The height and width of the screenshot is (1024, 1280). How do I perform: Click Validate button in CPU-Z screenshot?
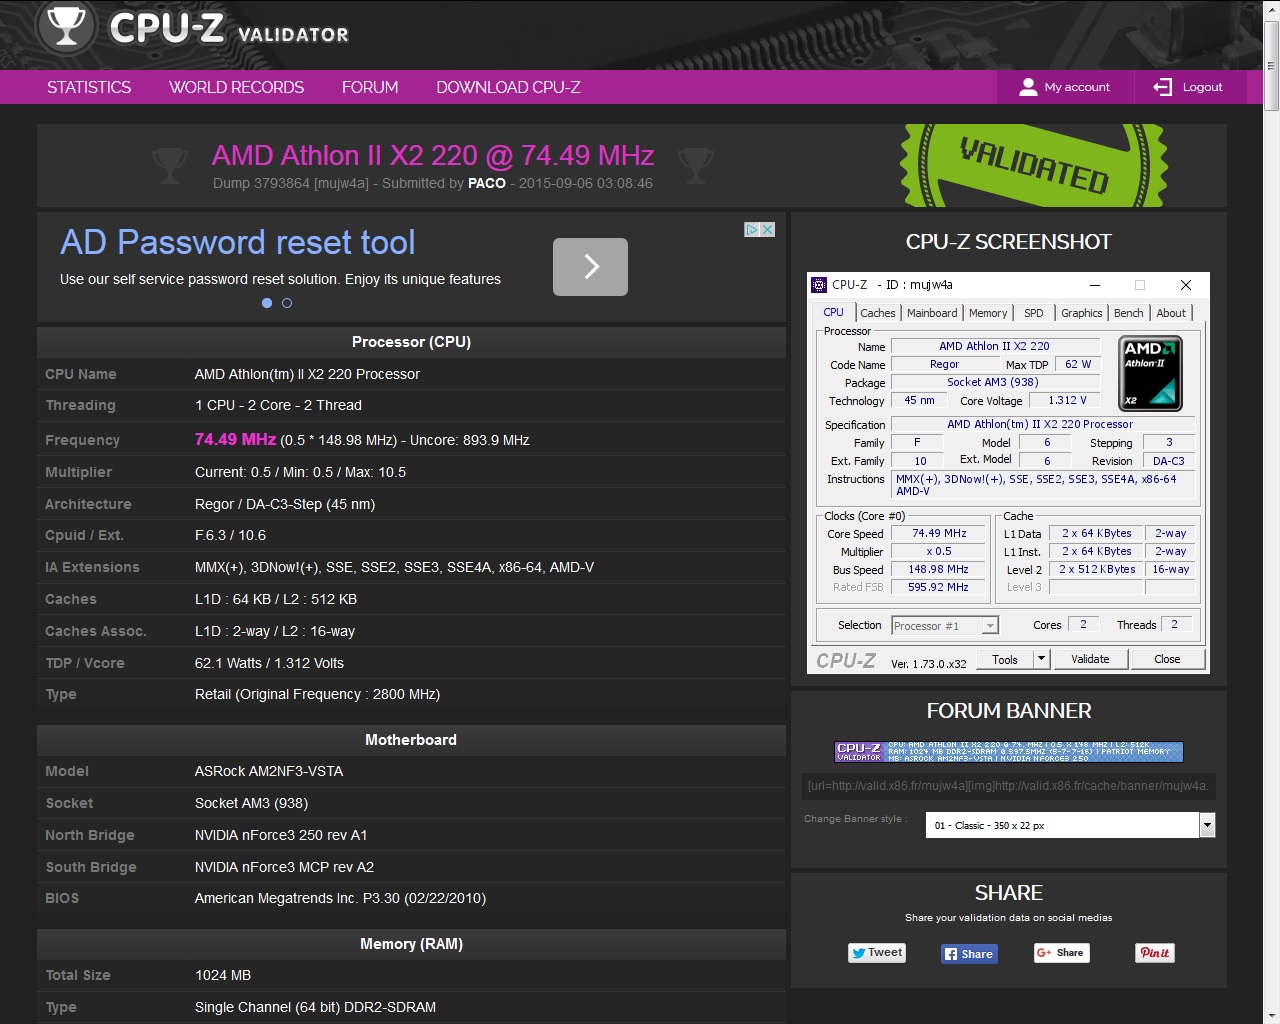1090,659
